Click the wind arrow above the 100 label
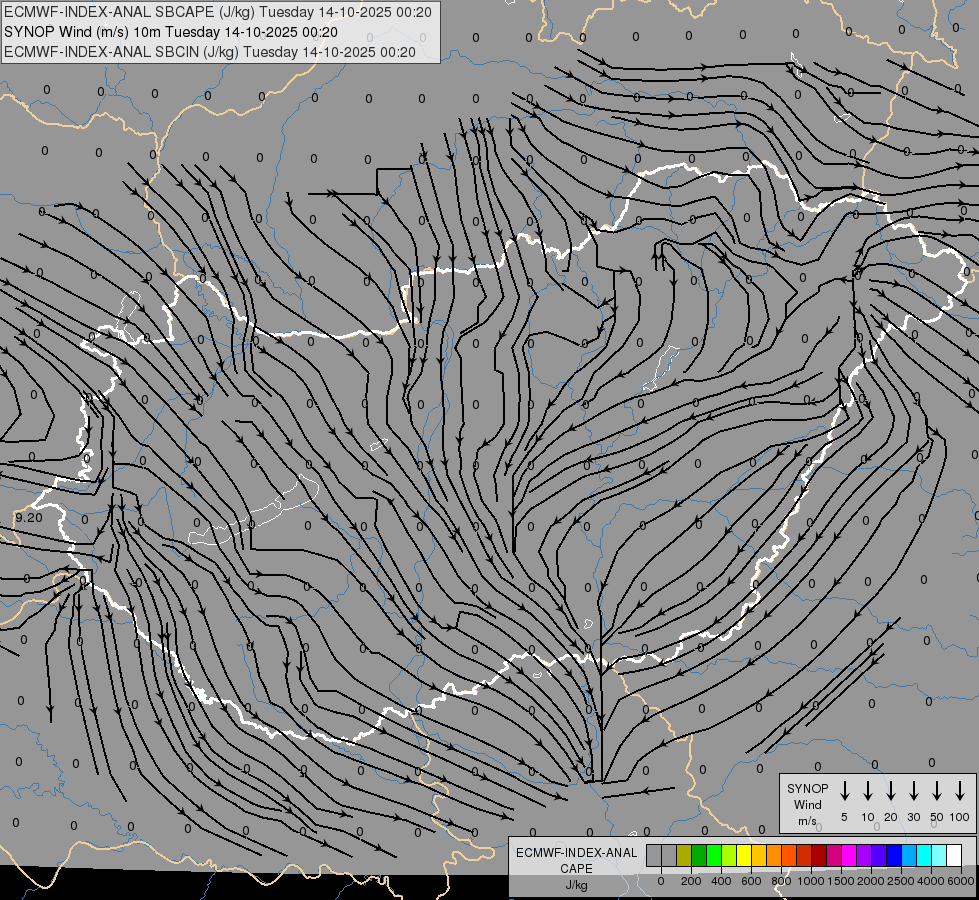Image resolution: width=979 pixels, height=900 pixels. [960, 790]
